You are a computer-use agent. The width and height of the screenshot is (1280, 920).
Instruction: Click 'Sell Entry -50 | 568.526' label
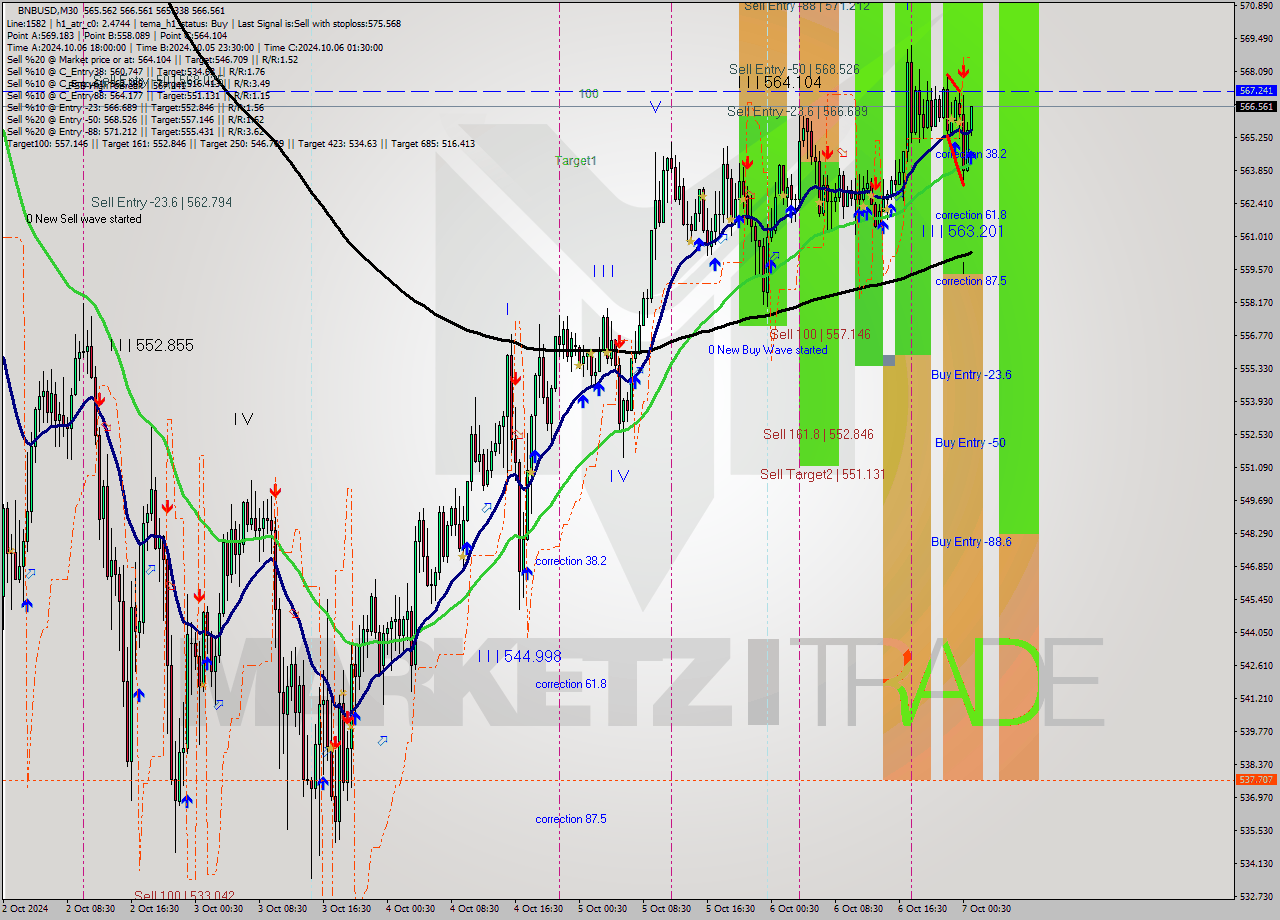click(794, 69)
